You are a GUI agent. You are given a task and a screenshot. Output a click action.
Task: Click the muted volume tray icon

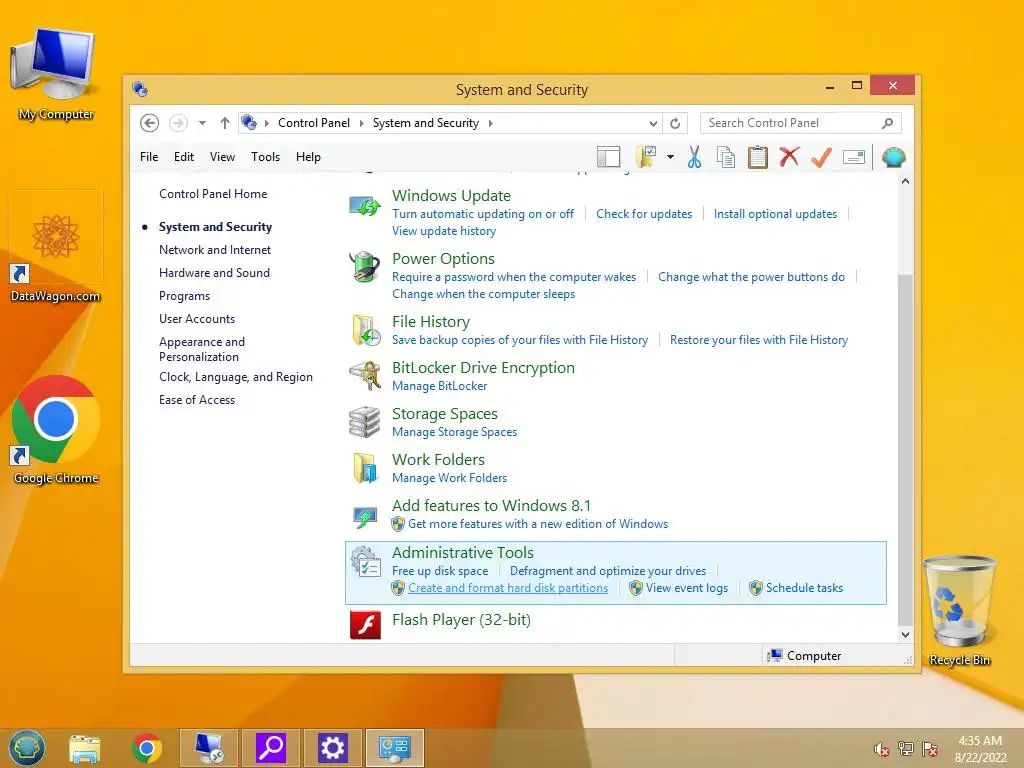click(x=882, y=749)
